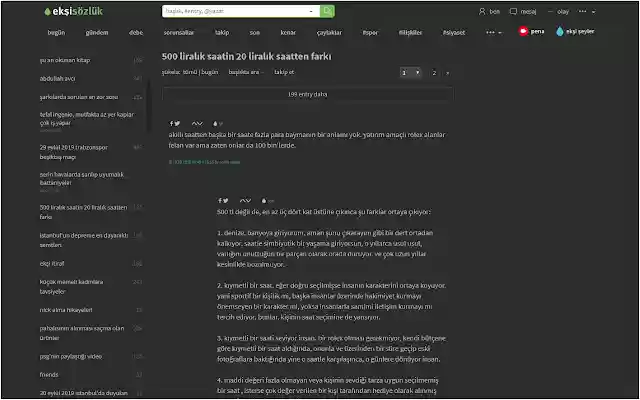Upvote the first entry about akıllı saat
The image size is (640, 400).
(194, 124)
